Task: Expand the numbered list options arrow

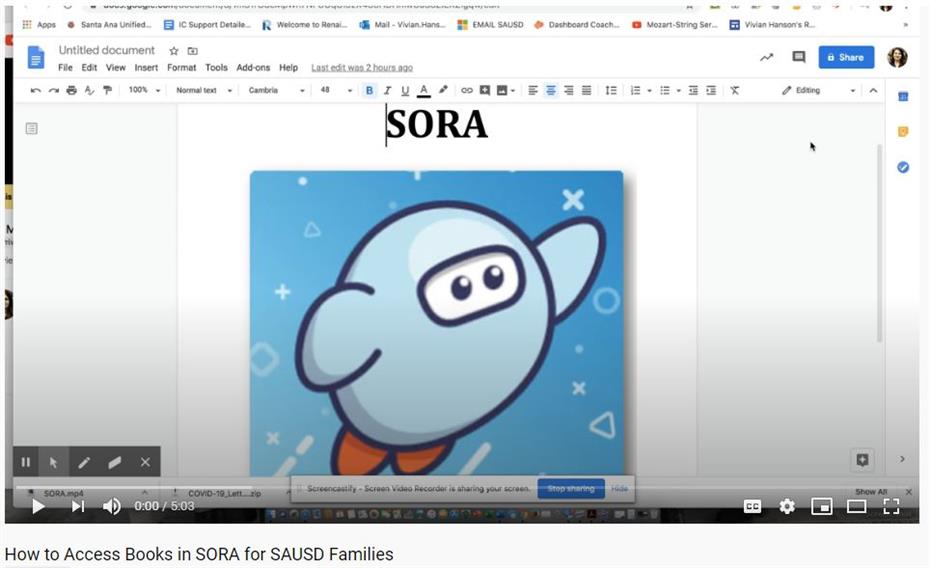Action: tap(649, 91)
